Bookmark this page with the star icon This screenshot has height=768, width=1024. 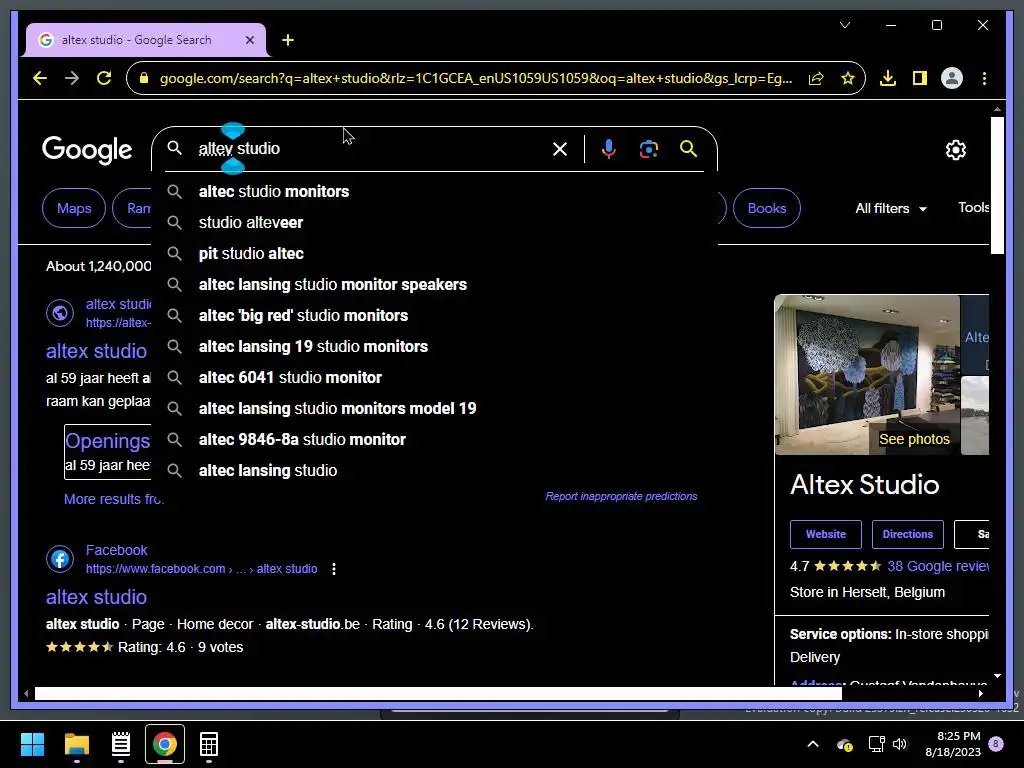848,78
